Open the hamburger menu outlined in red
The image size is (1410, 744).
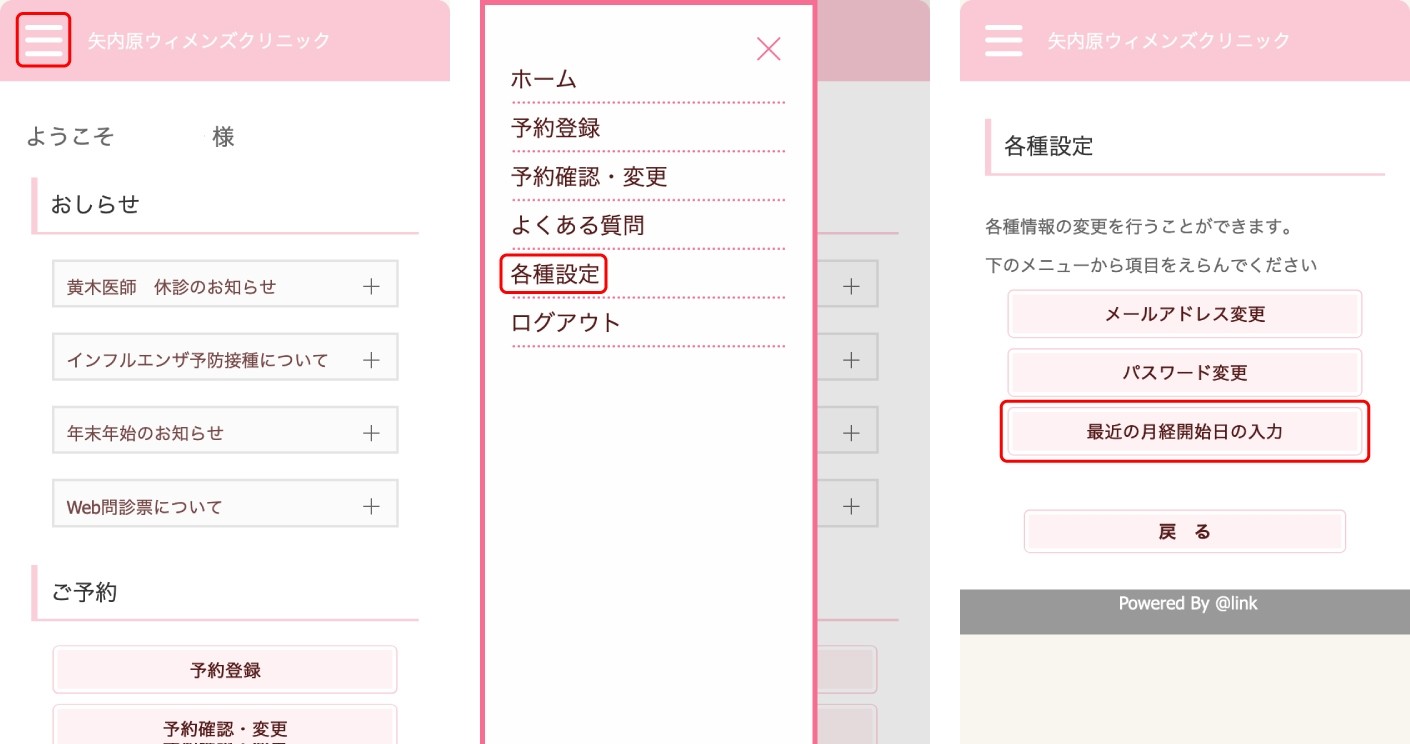click(x=43, y=40)
